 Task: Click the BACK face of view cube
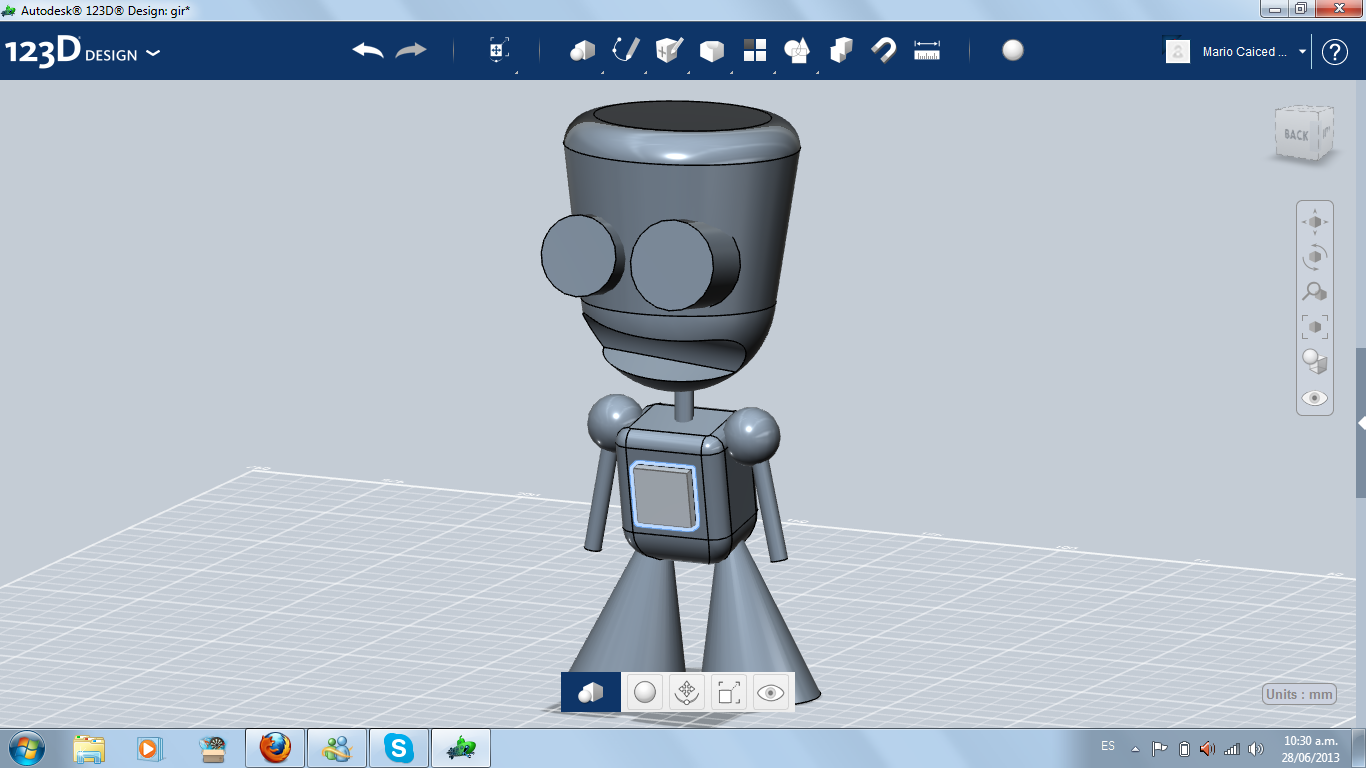point(1297,134)
